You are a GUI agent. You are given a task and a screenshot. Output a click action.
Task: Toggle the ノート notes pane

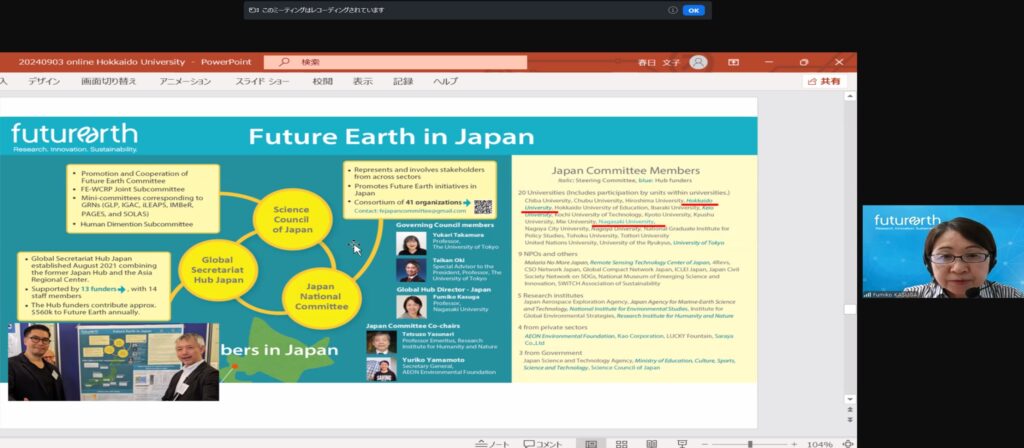[493, 443]
